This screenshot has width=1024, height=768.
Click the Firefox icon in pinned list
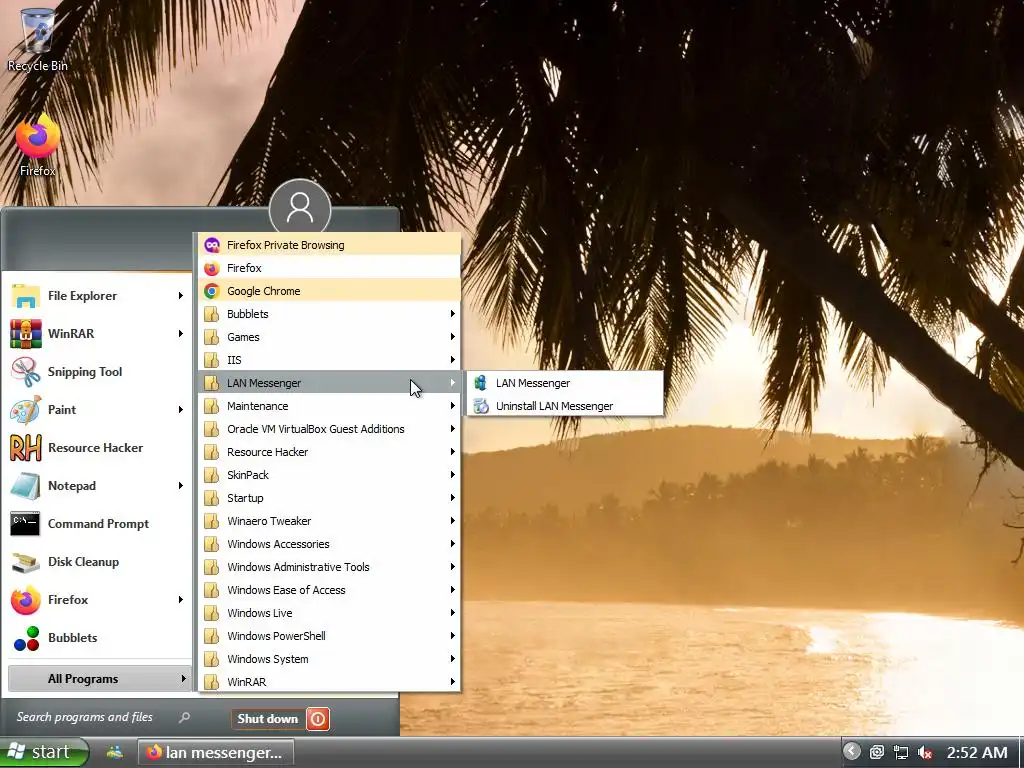25,600
